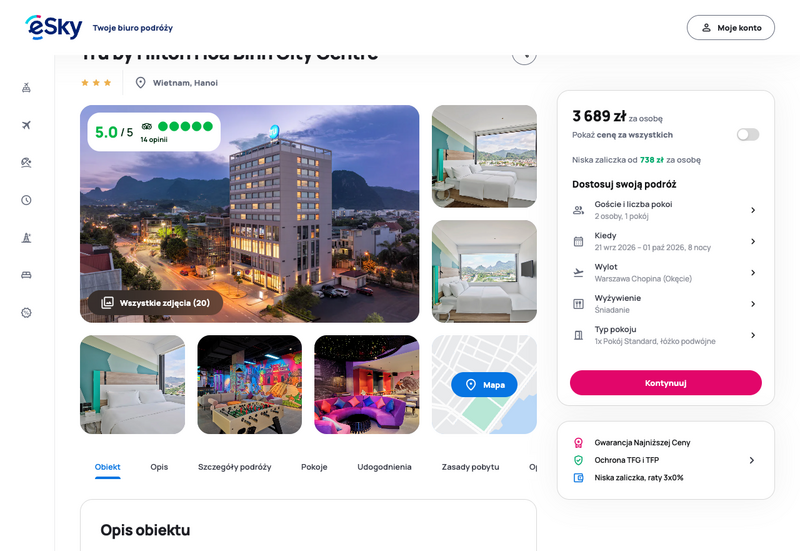Click the pink award icon for Gwarancja Najniższej Ceny
Image resolution: width=800 pixels, height=551 pixels.
[x=578, y=443]
